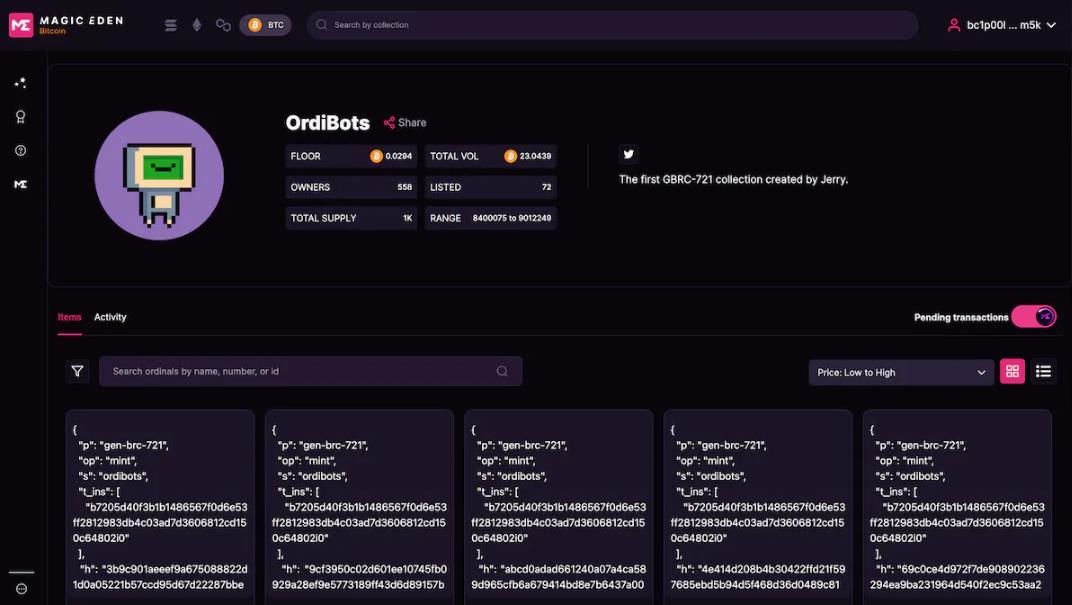Switch to list view layout

(x=1043, y=372)
